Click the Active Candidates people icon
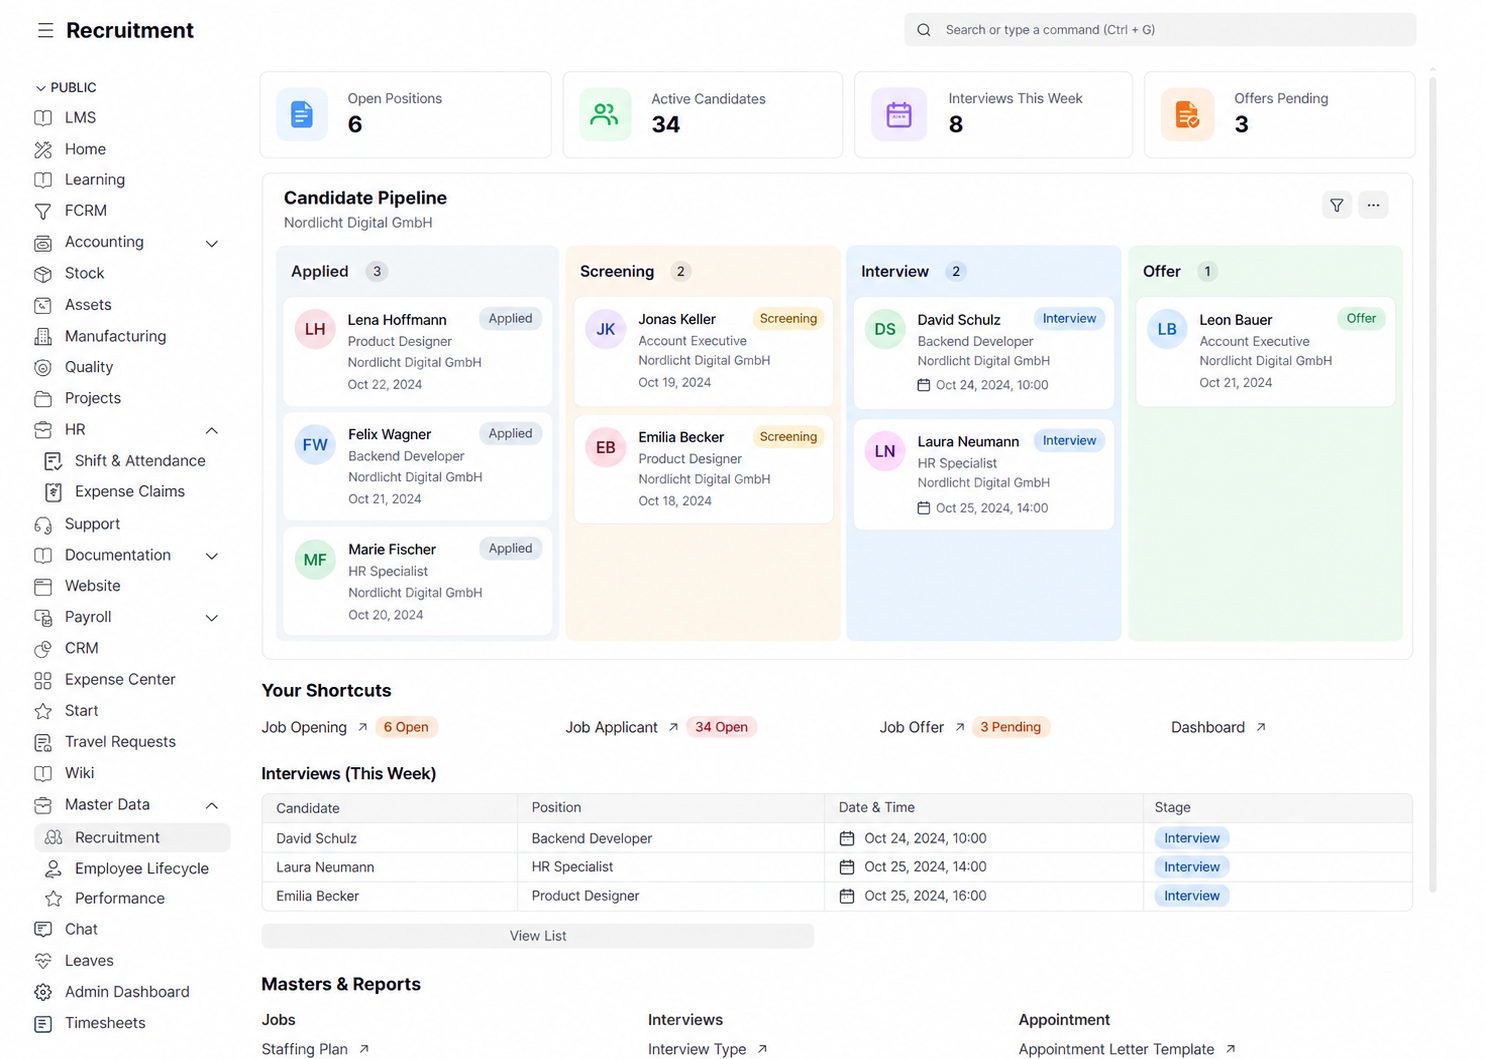This screenshot has width=1486, height=1059. pyautogui.click(x=605, y=114)
